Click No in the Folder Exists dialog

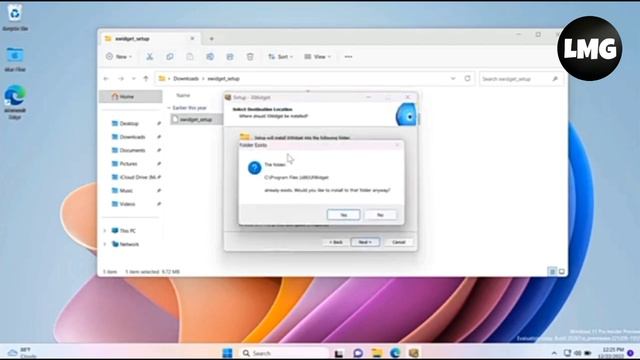(380, 215)
